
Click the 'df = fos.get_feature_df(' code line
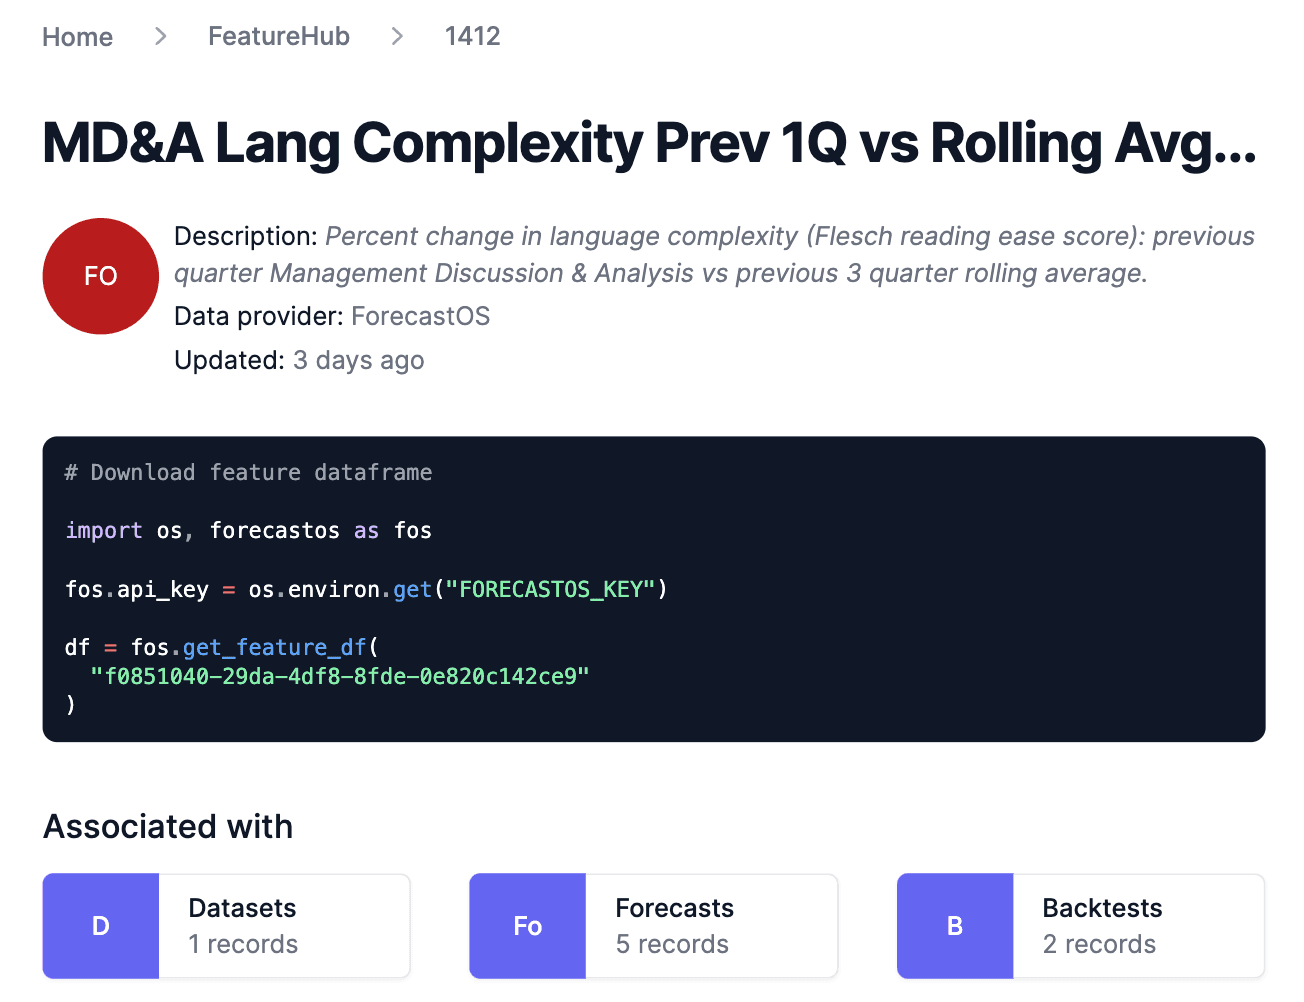pyautogui.click(x=222, y=647)
